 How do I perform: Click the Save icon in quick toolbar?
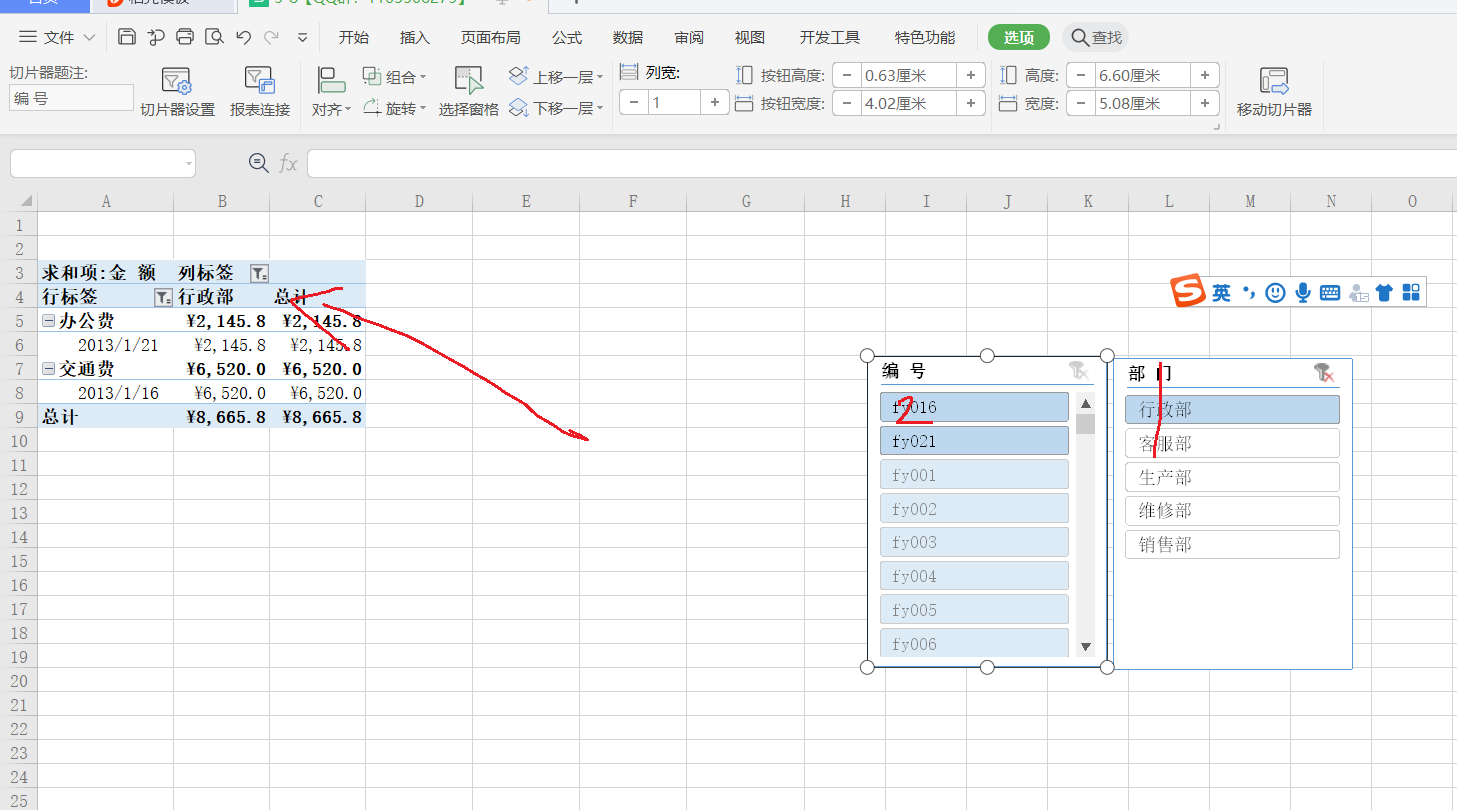[126, 38]
